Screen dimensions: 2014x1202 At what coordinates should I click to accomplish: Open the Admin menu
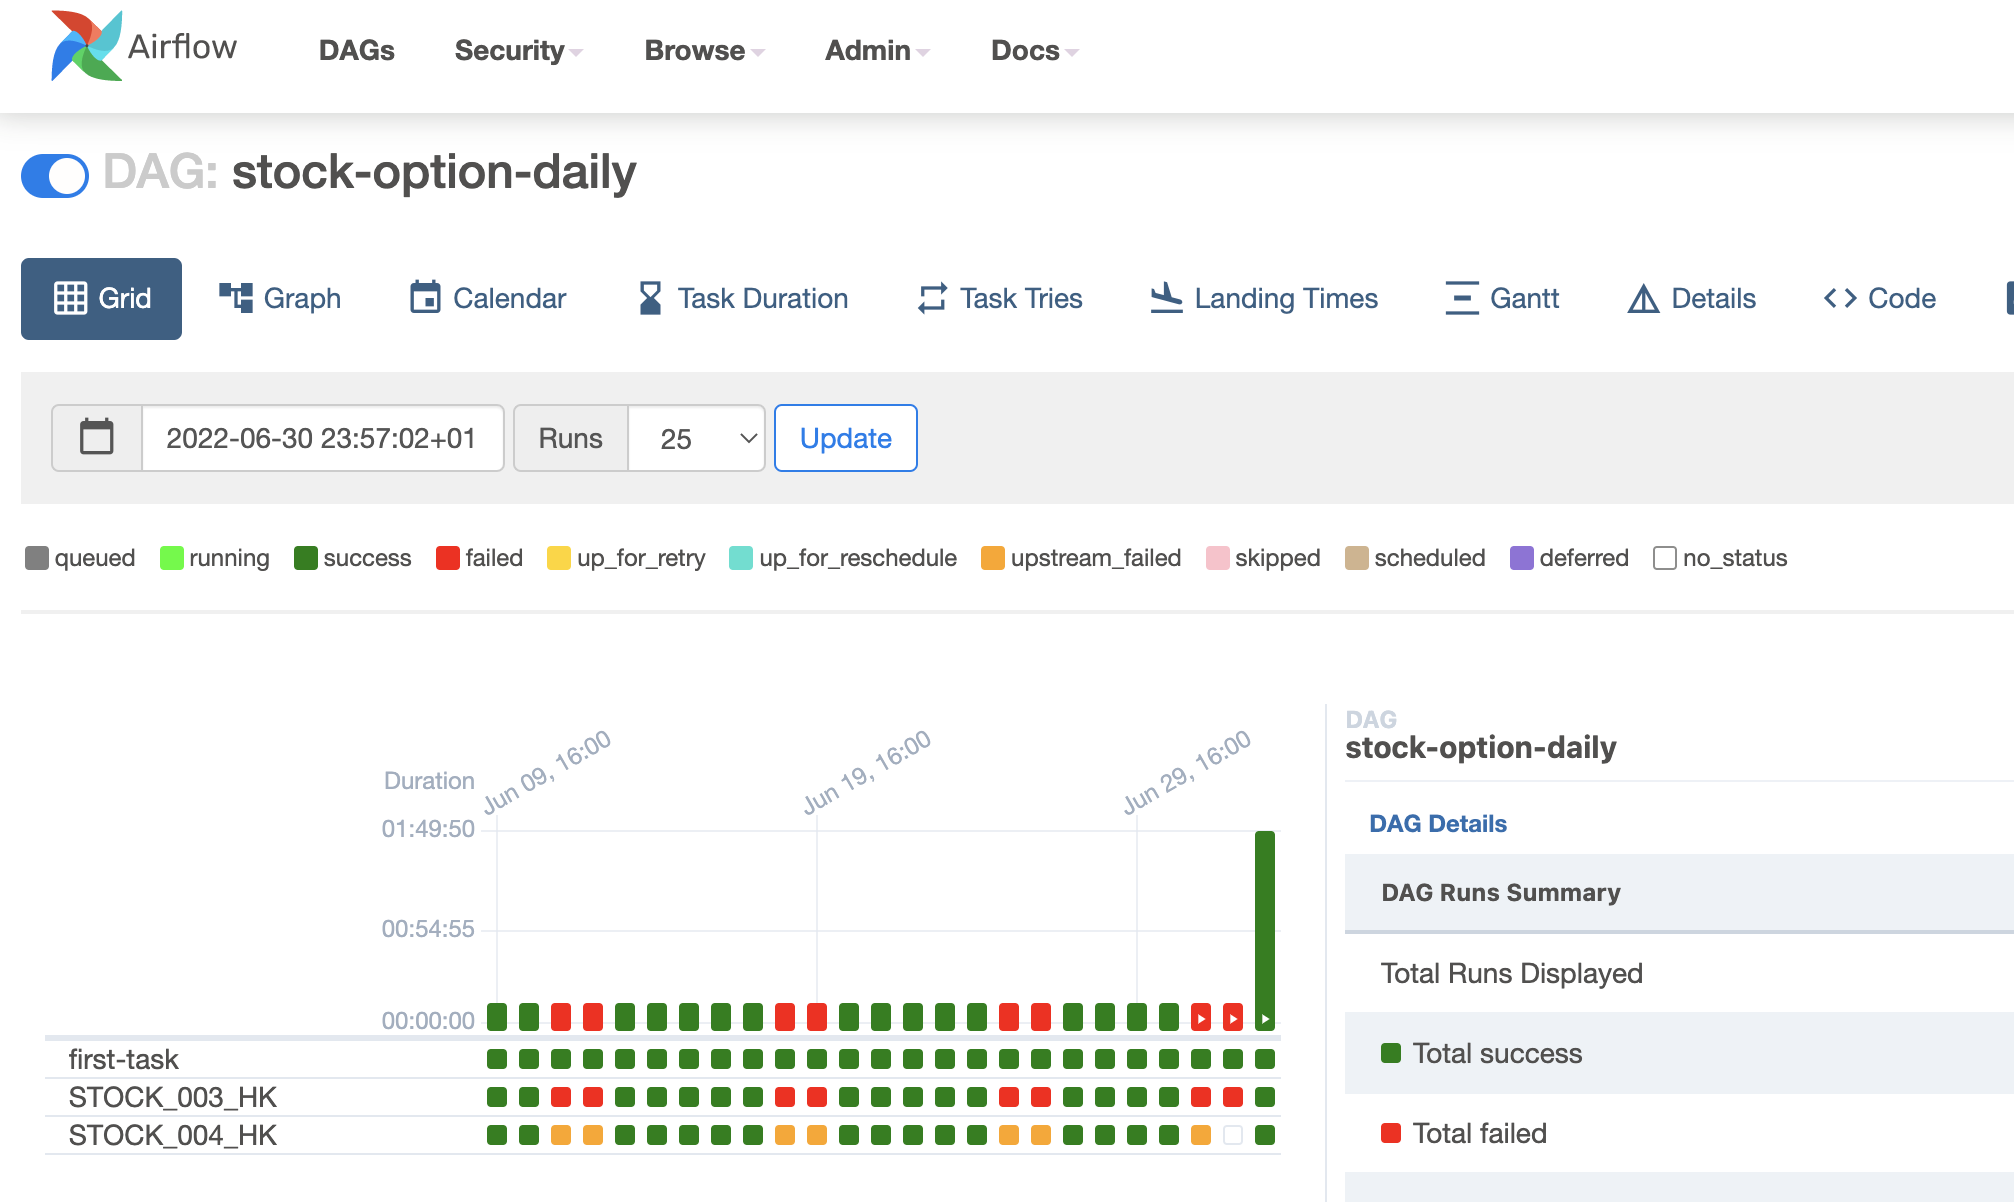[x=876, y=51]
